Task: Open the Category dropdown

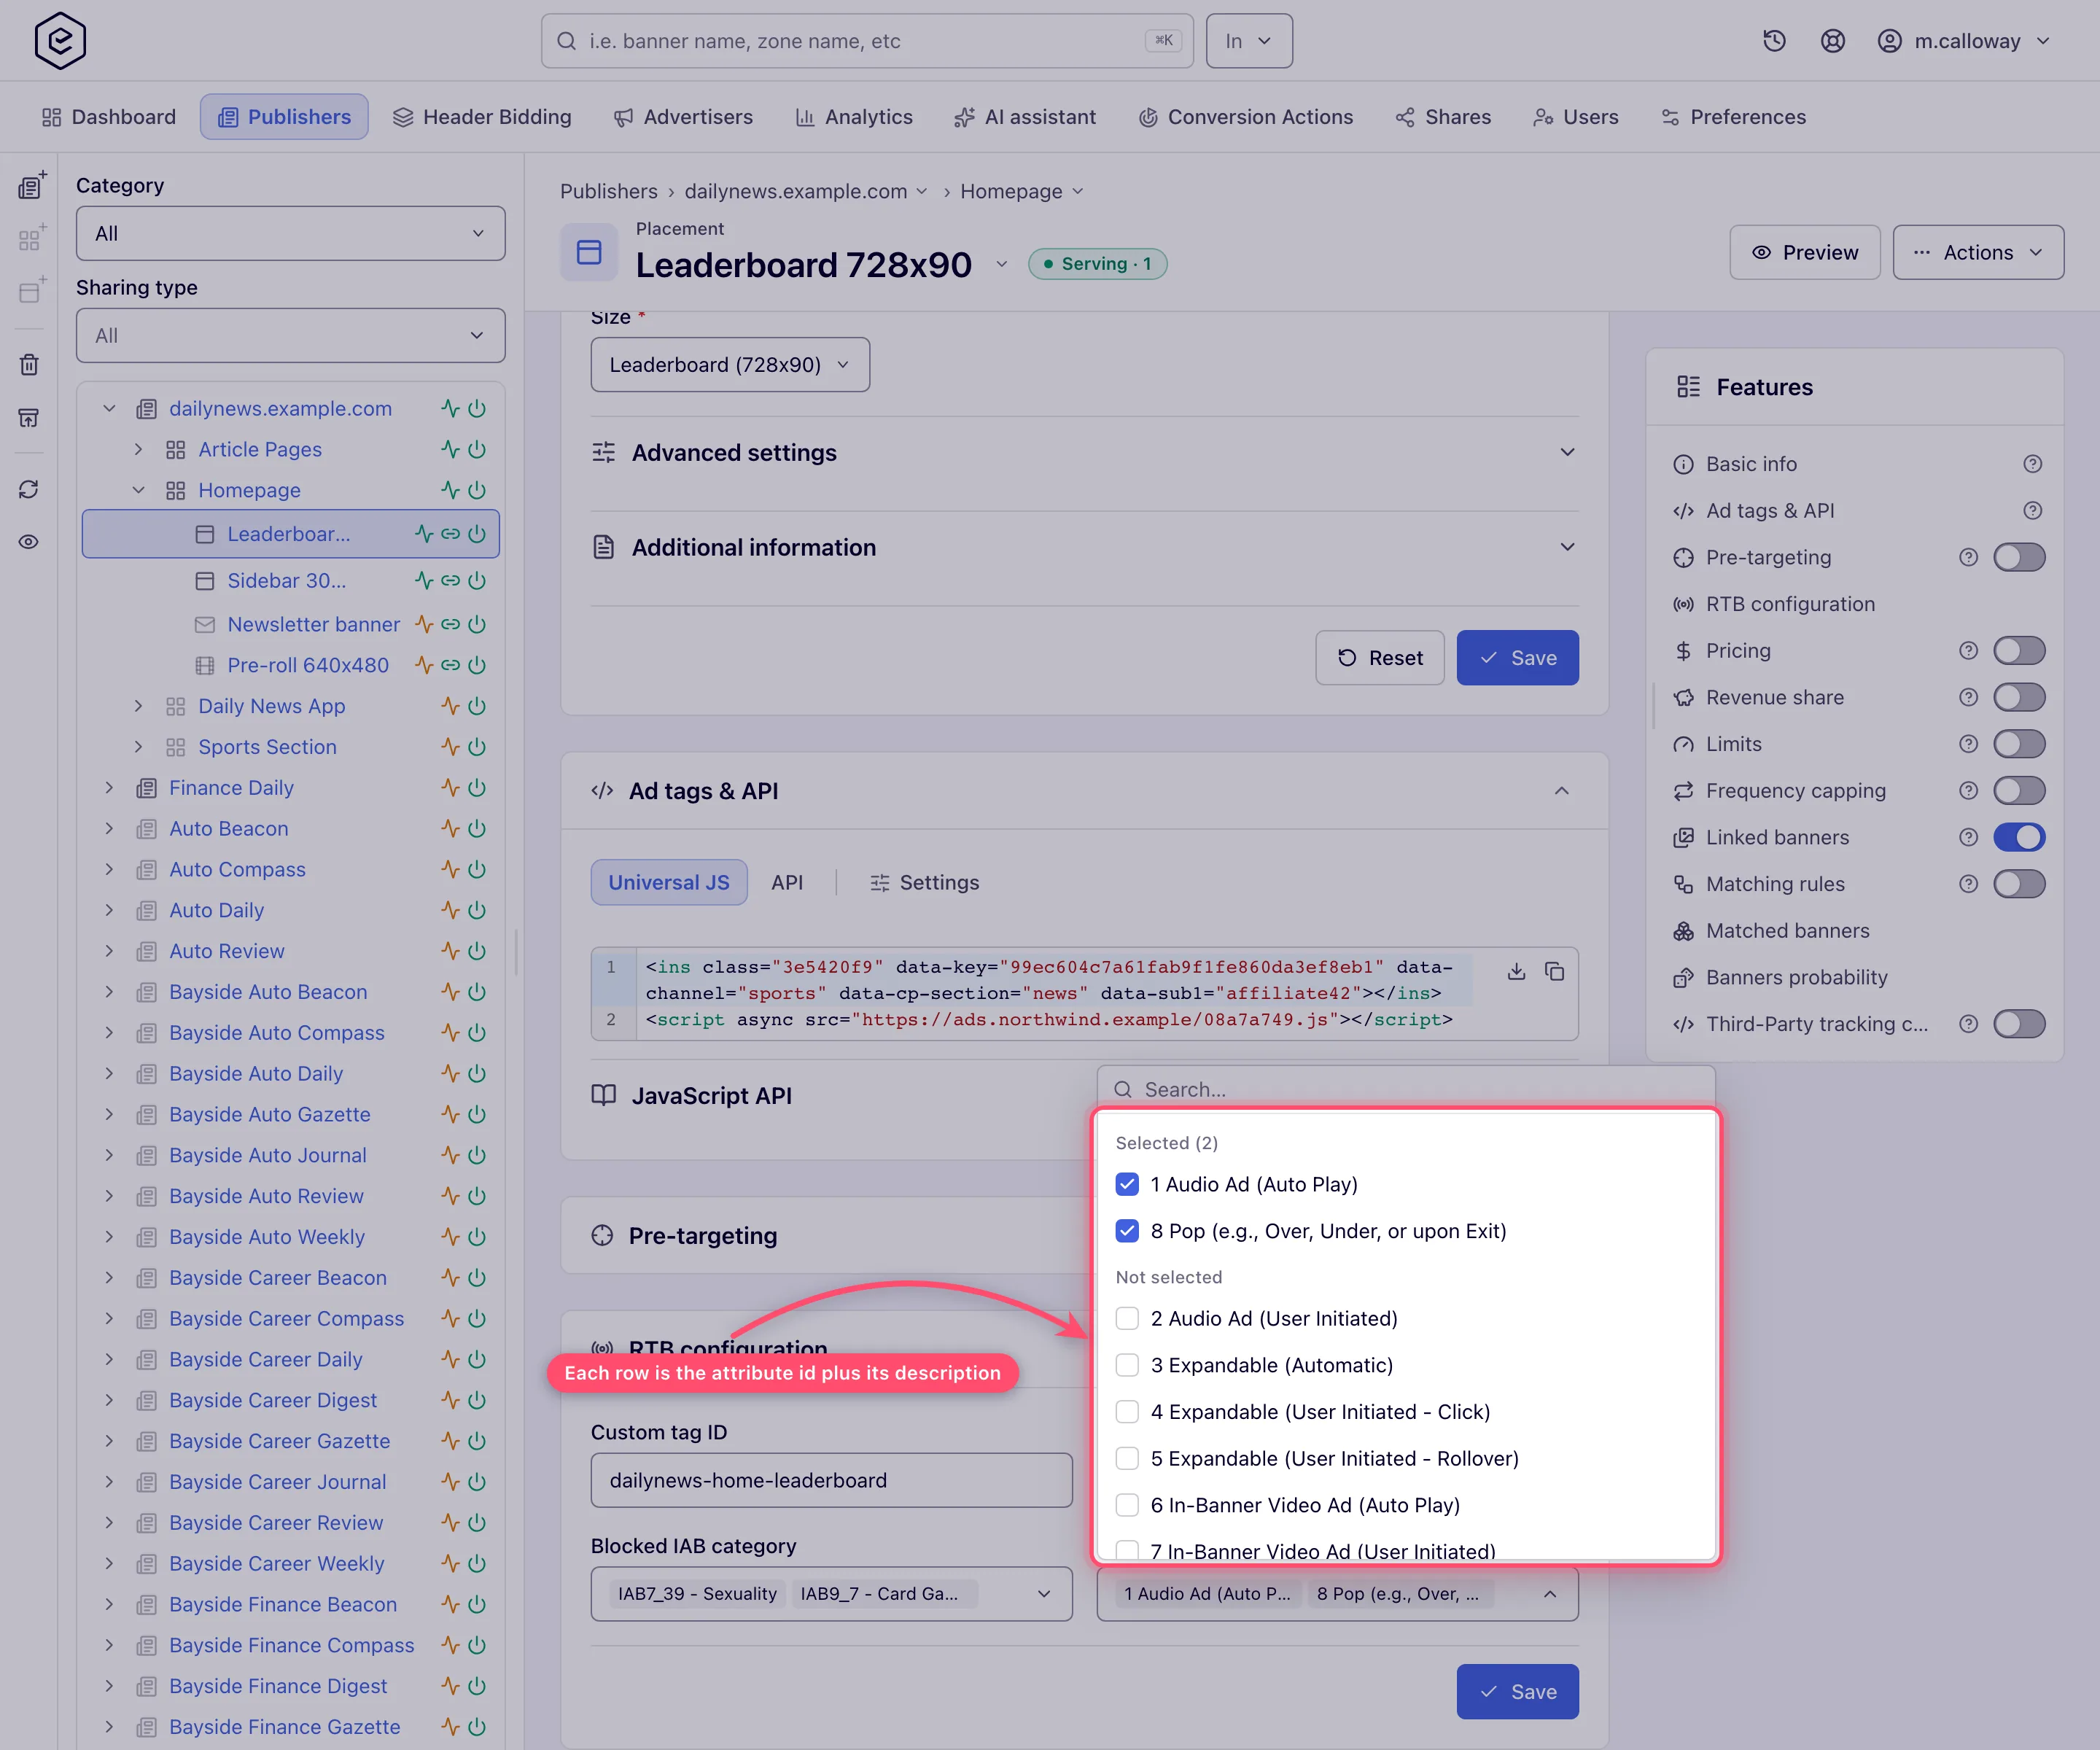Action: coord(290,233)
